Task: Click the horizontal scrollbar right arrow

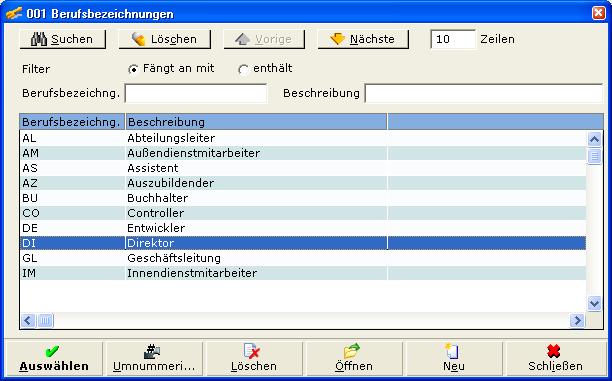Action: click(x=577, y=320)
